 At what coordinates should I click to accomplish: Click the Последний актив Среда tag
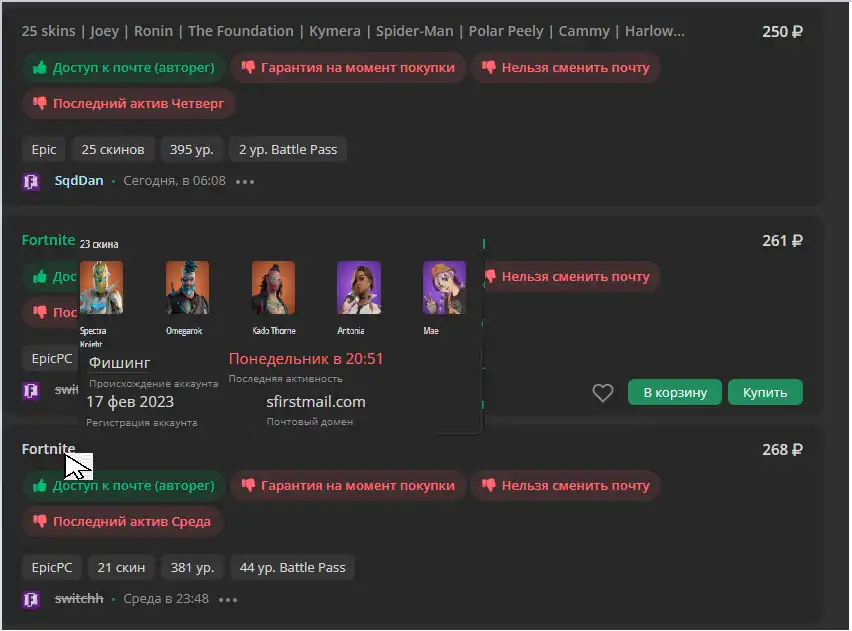click(122, 521)
